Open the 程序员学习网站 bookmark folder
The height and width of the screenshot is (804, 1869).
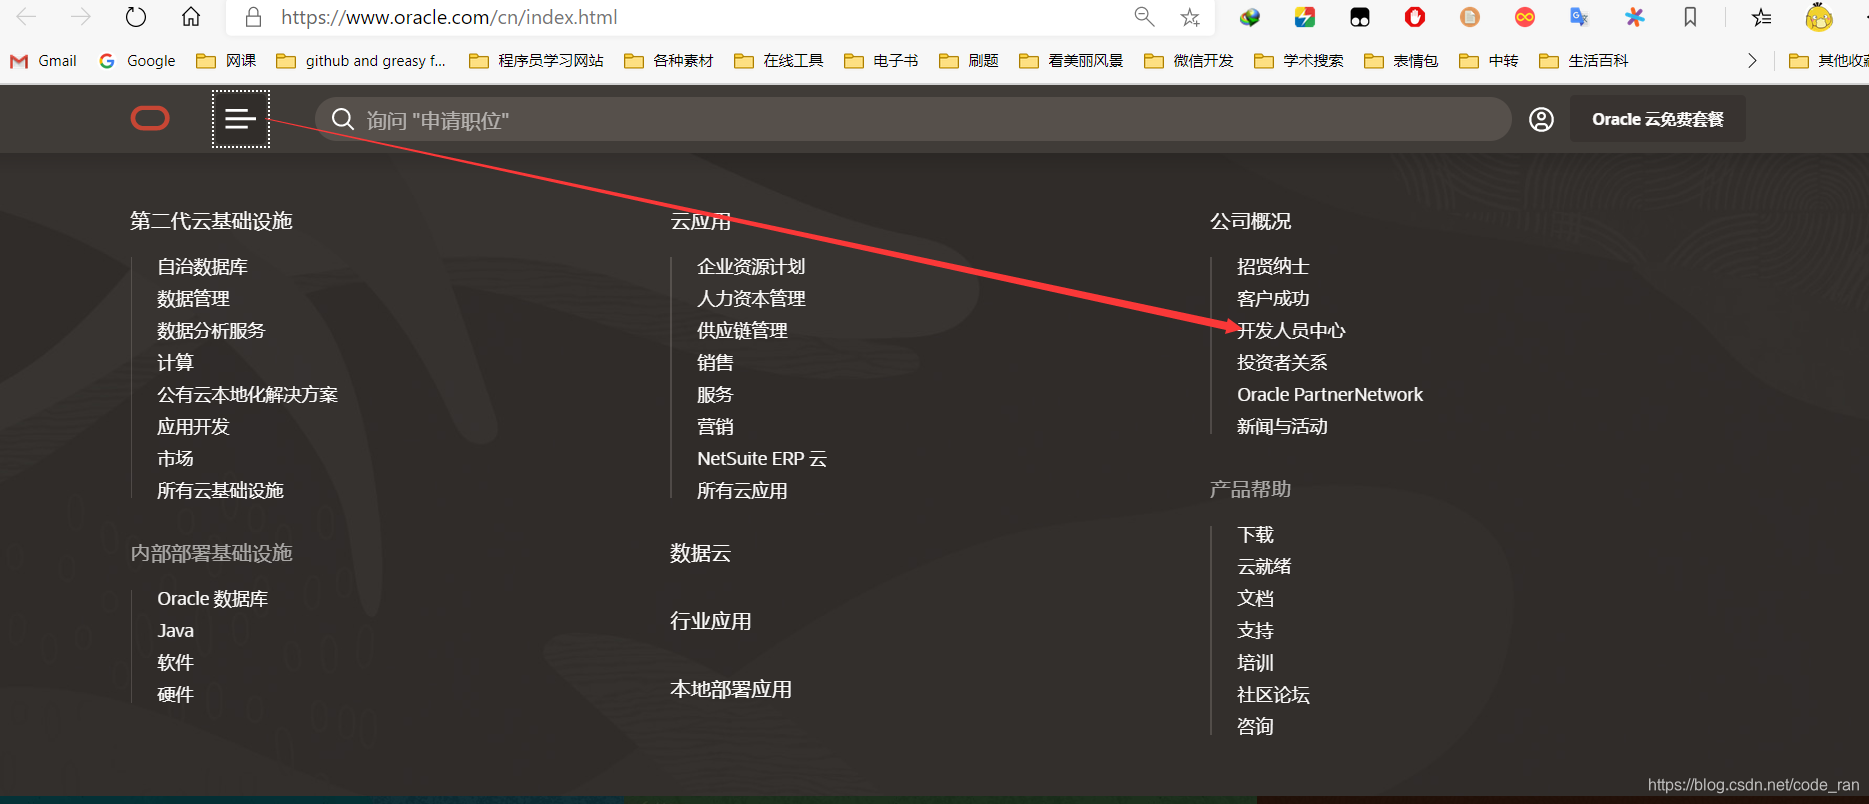536,61
